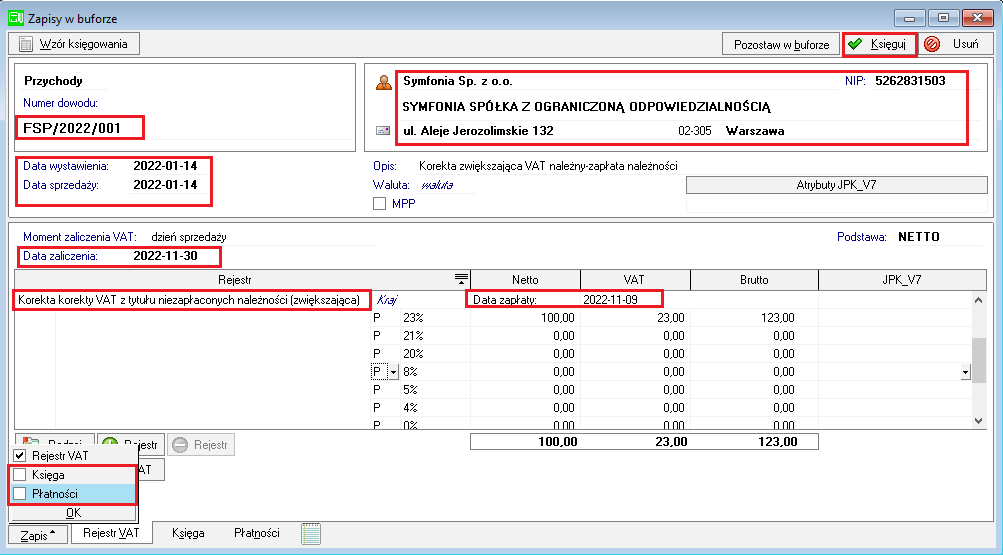Check the Księga box in the popup
Viewport: 1003px width, 555px height.
(20, 474)
